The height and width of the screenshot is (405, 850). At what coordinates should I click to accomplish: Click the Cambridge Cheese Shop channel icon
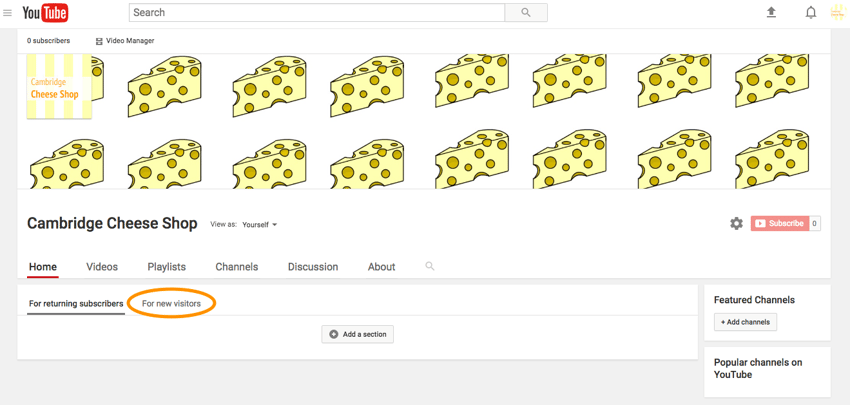59,86
